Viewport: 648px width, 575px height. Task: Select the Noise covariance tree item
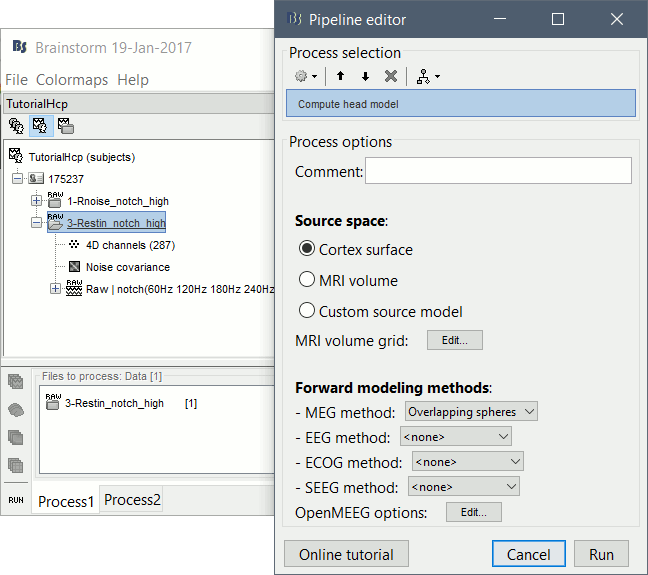125,267
